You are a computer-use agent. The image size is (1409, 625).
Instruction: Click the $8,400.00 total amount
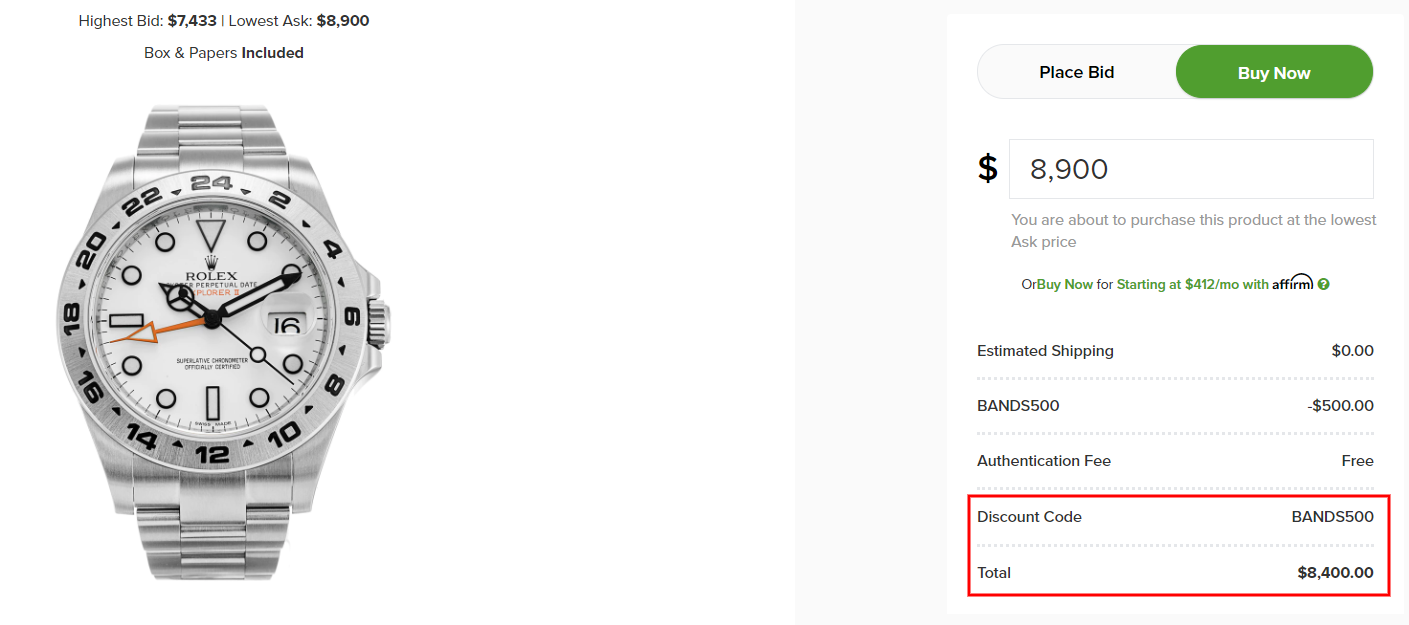pyautogui.click(x=1335, y=573)
